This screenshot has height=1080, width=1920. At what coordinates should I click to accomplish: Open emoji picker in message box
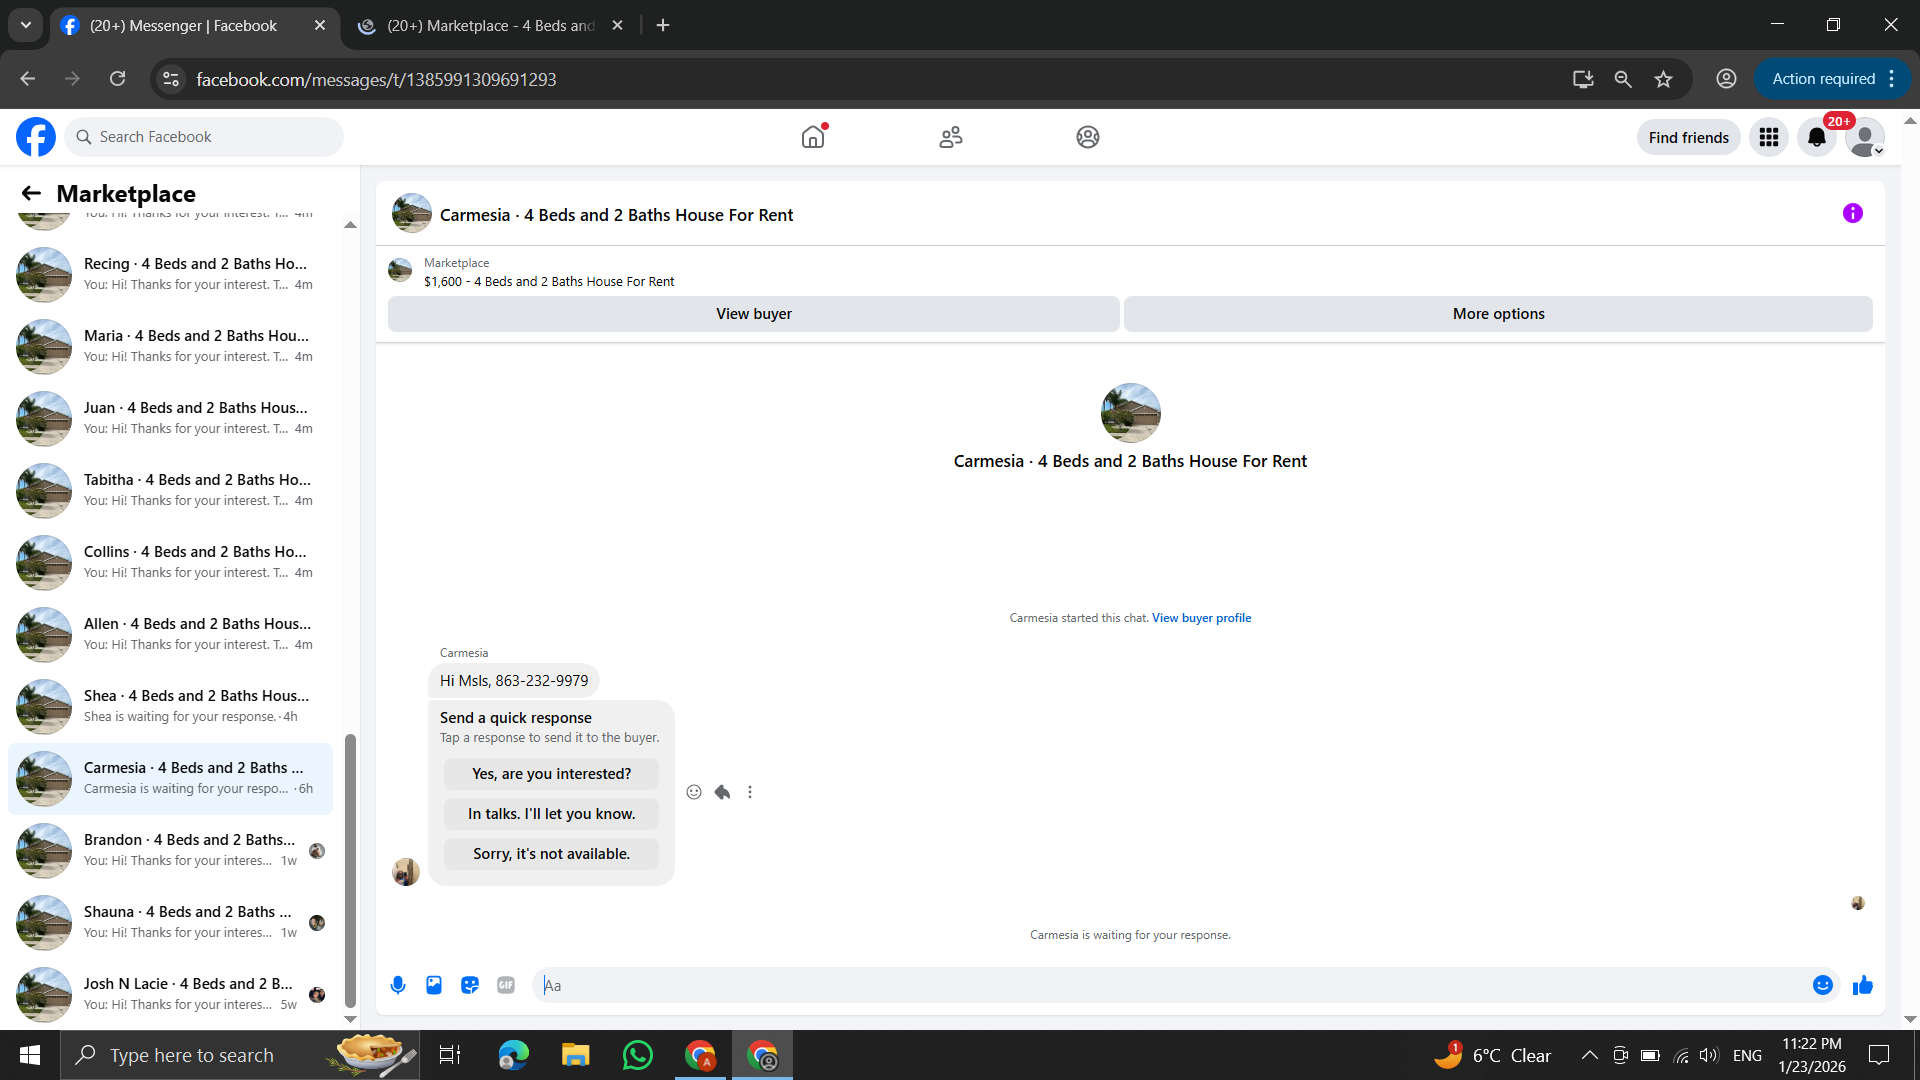coord(1822,985)
